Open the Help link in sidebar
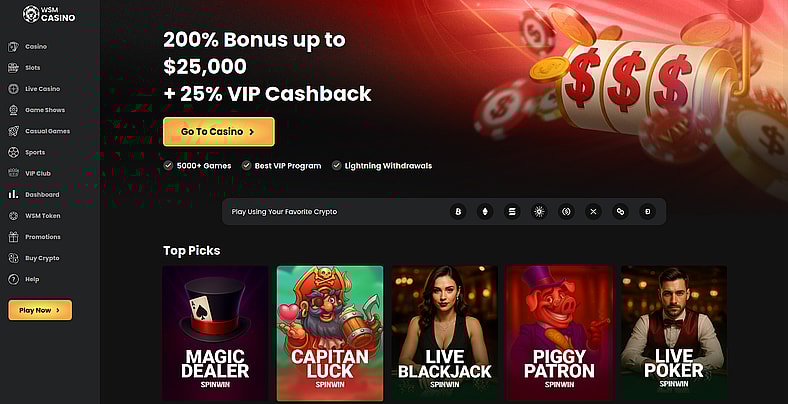The image size is (788, 404). [32, 279]
